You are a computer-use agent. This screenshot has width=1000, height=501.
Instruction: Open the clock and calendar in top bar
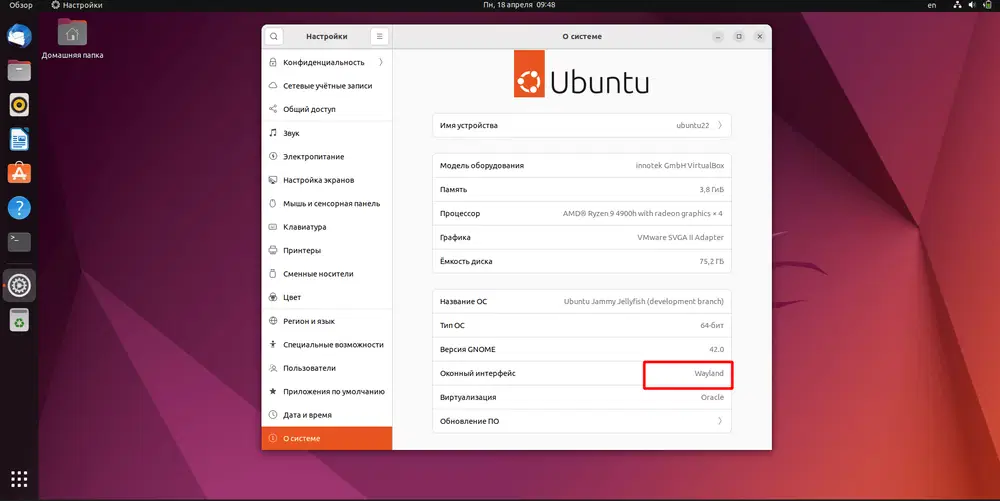519,4
